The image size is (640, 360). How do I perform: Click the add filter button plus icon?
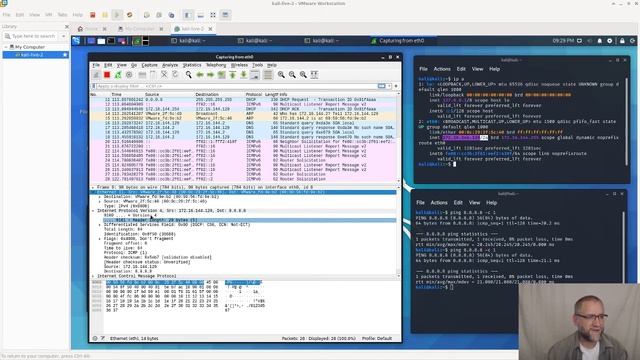[x=396, y=87]
